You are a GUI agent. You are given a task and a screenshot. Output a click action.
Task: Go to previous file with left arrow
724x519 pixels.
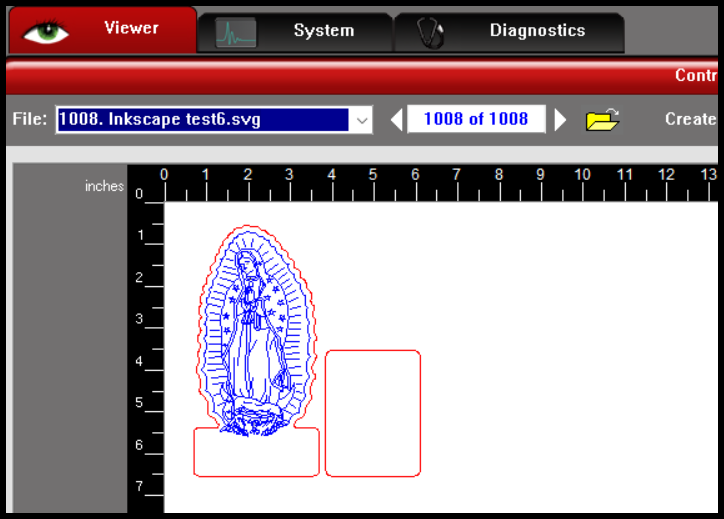(396, 120)
